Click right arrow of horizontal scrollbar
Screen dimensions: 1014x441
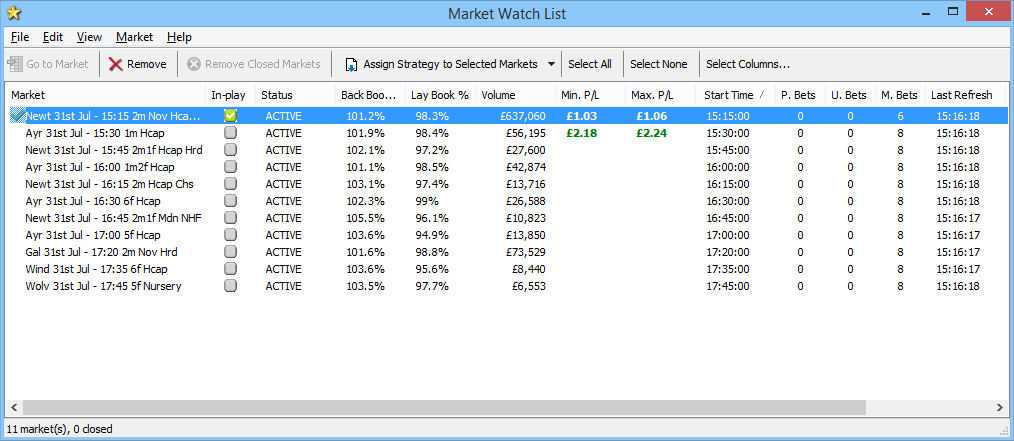tap(997, 407)
